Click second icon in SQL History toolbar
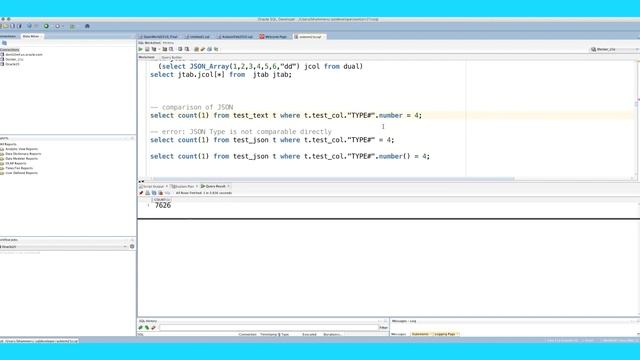Screen dimensions: 640x360 pos(147,327)
